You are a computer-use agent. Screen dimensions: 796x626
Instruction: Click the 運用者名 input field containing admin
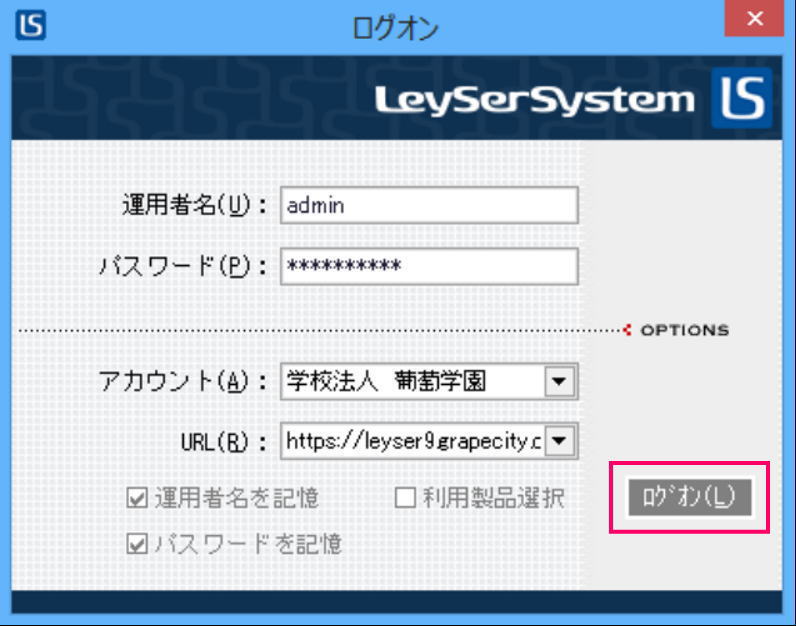pos(429,205)
